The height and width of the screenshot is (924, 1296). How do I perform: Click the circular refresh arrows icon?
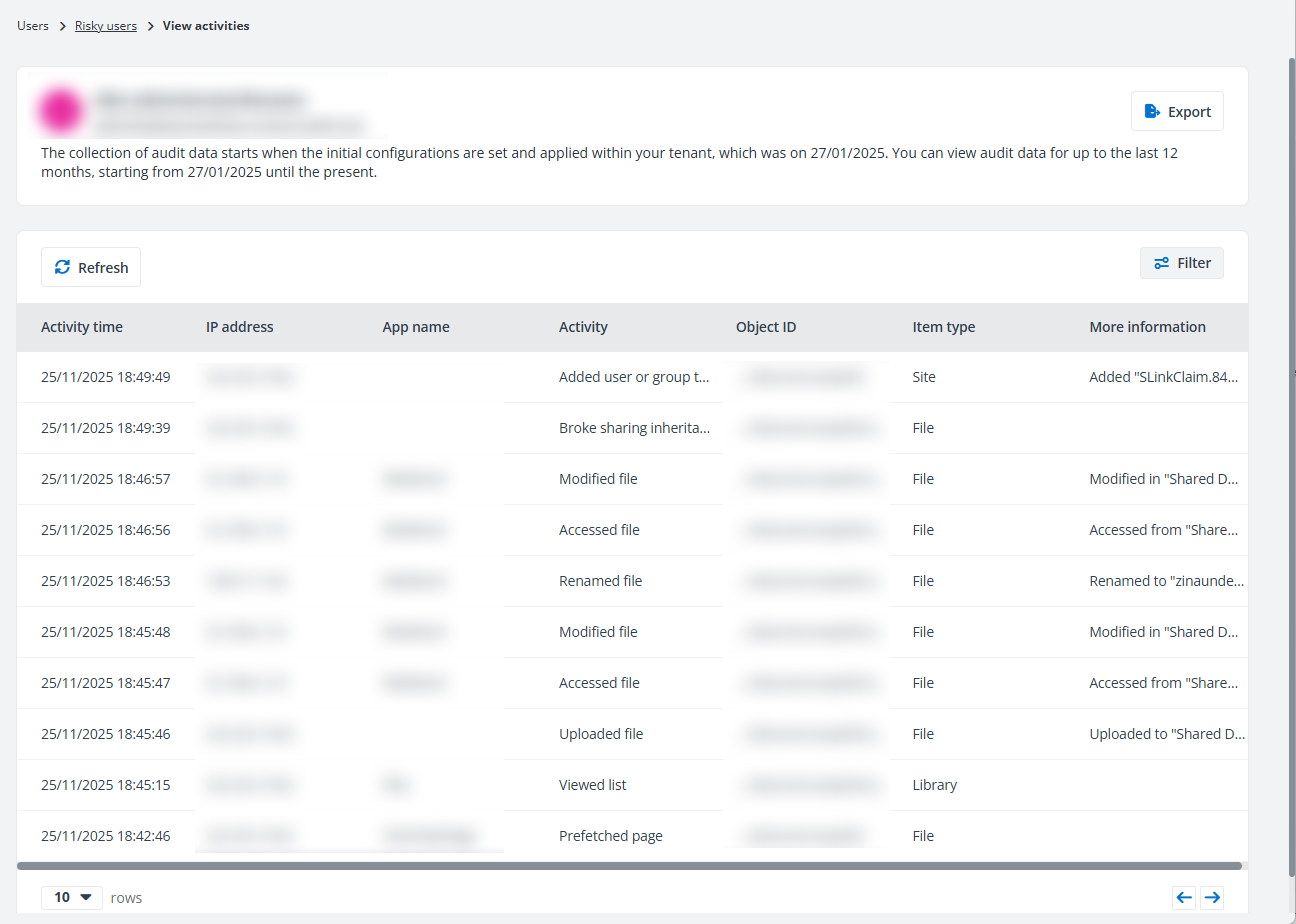pos(61,267)
